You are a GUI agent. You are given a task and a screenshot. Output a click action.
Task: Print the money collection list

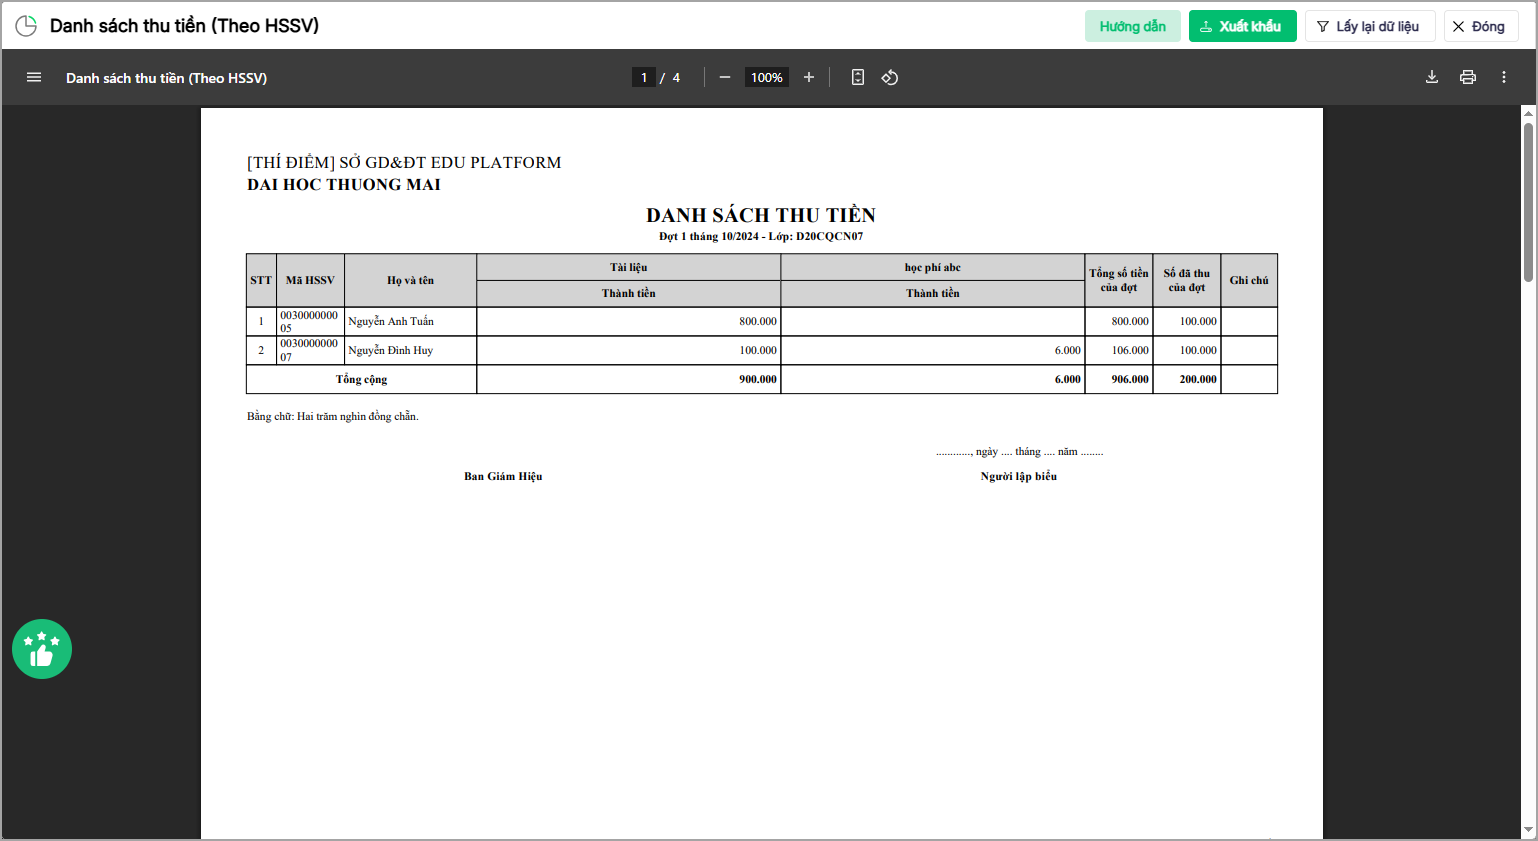pos(1468,77)
